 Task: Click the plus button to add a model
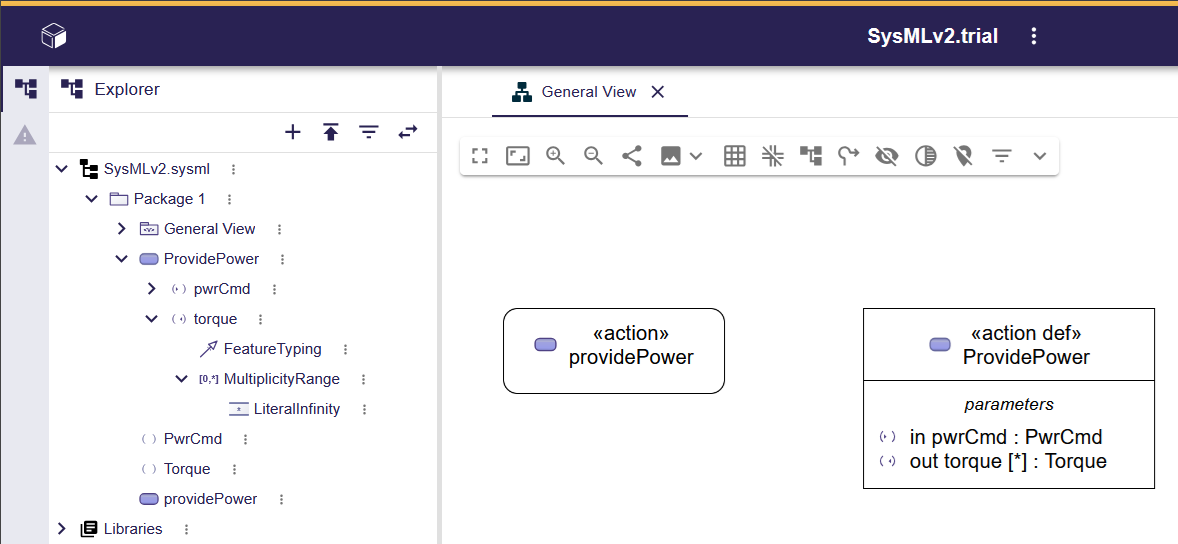(x=293, y=132)
